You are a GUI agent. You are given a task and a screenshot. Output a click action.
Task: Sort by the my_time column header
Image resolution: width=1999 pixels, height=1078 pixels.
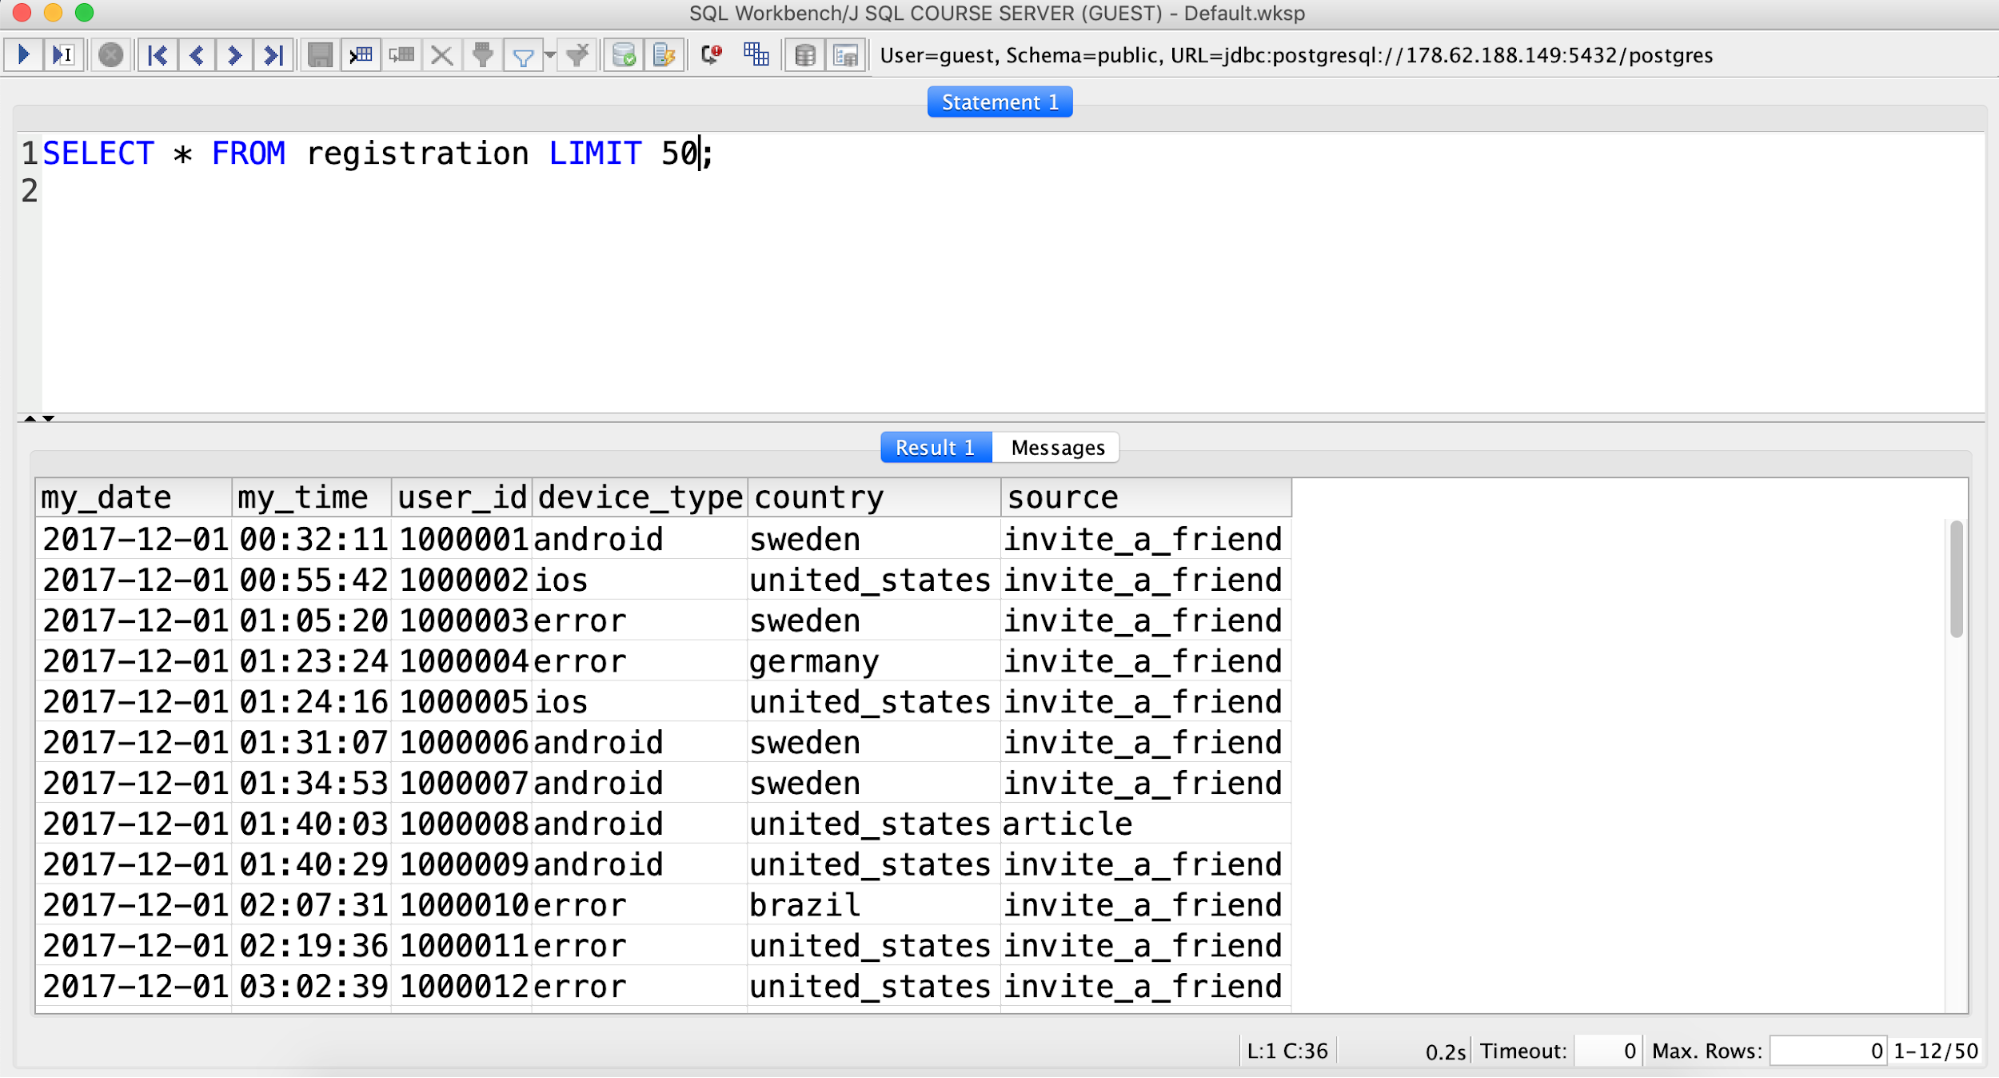pyautogui.click(x=311, y=497)
